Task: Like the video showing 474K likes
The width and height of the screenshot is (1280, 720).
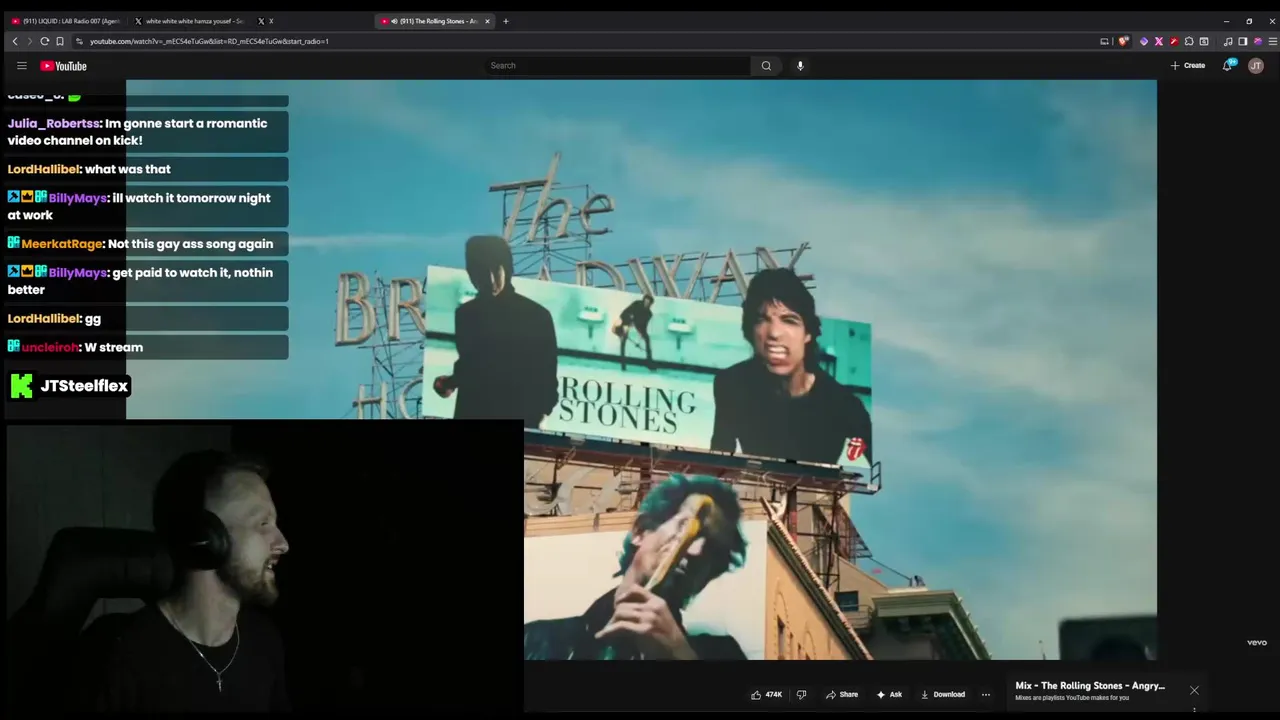Action: [766, 694]
